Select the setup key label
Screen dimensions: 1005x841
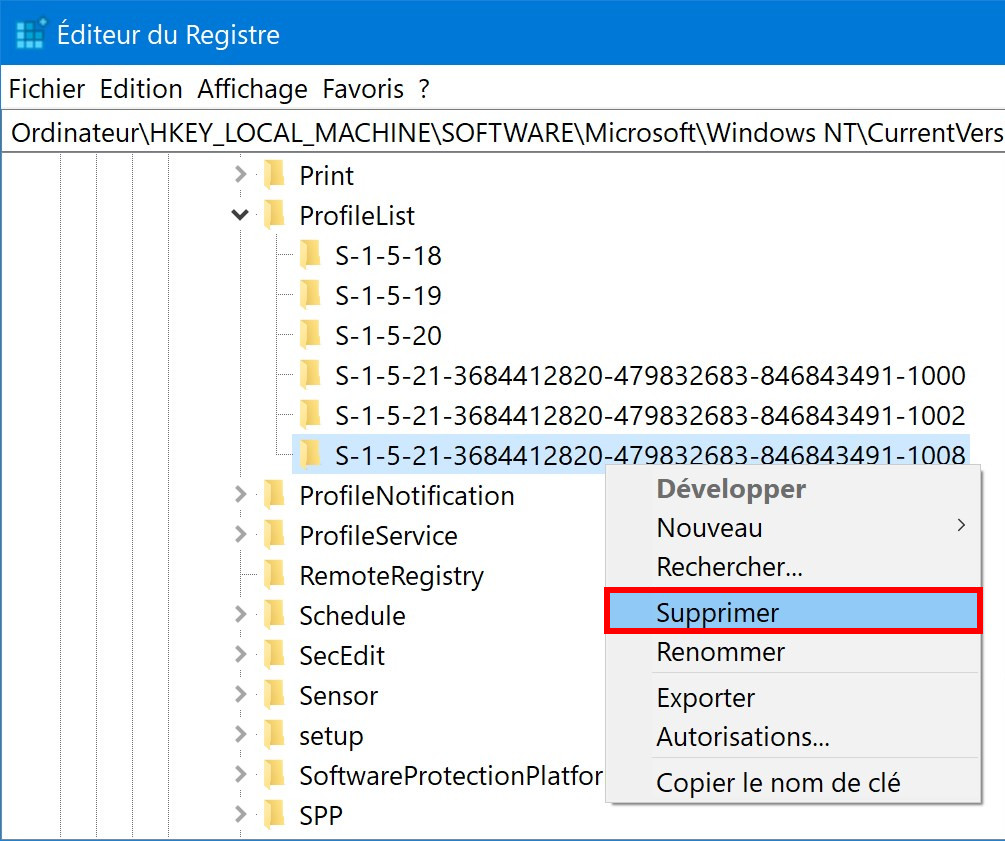(x=331, y=736)
